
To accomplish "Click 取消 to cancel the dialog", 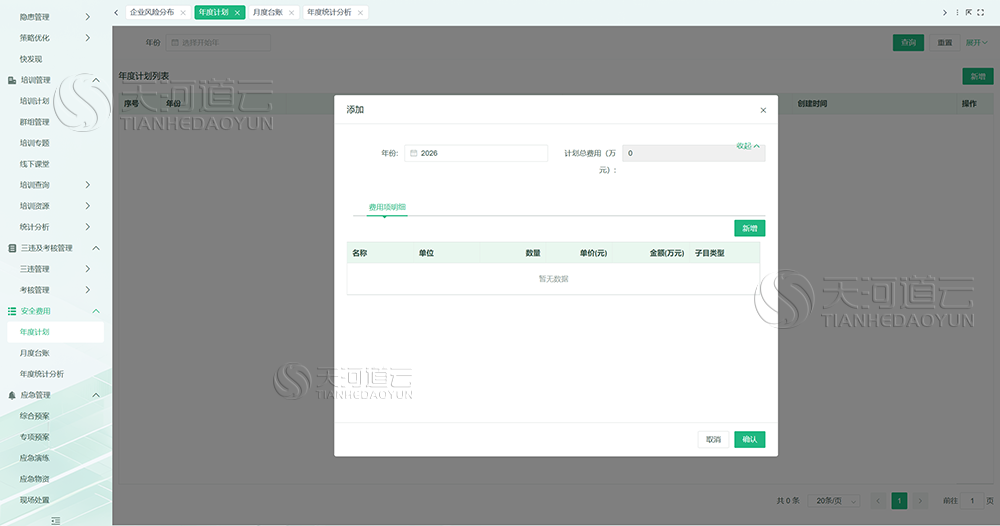I will [713, 439].
